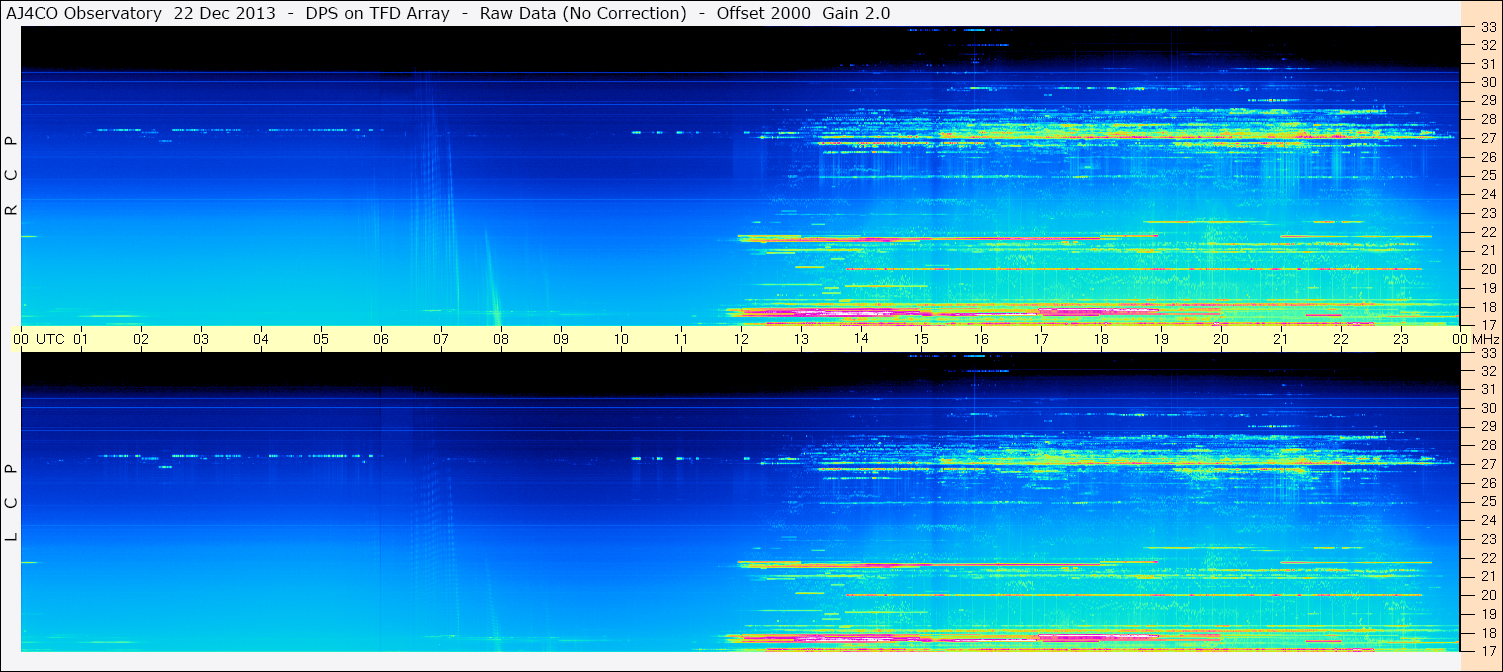Select the 27 MHz tick on the RCP scale
1503x672 pixels.
coord(1487,138)
